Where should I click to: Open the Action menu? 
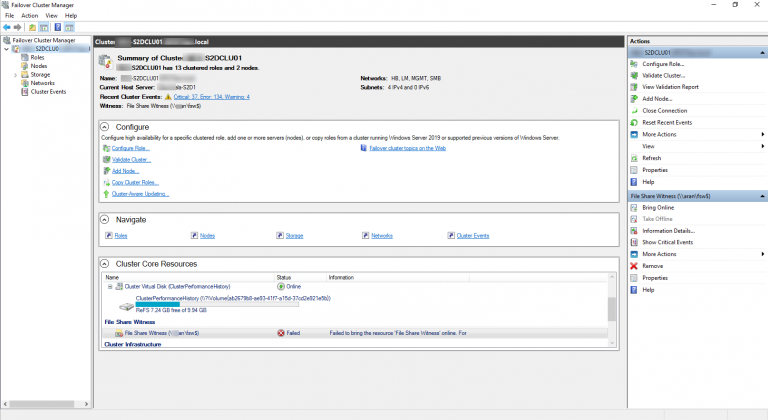click(29, 16)
